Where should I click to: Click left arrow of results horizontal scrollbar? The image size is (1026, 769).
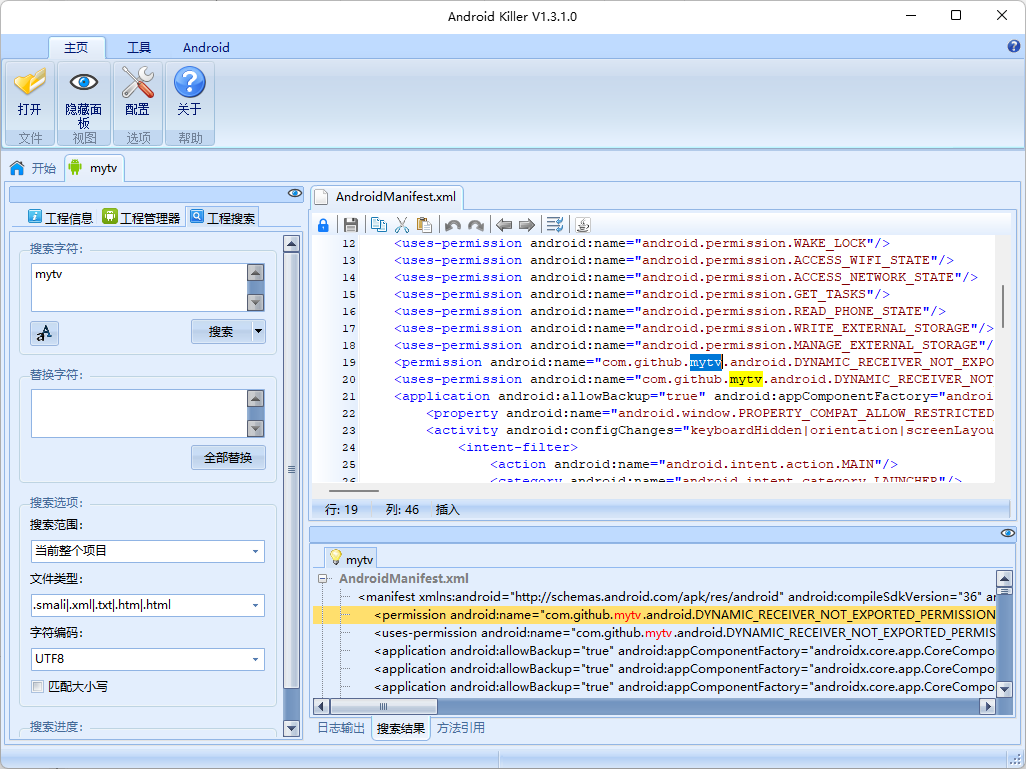click(x=321, y=706)
